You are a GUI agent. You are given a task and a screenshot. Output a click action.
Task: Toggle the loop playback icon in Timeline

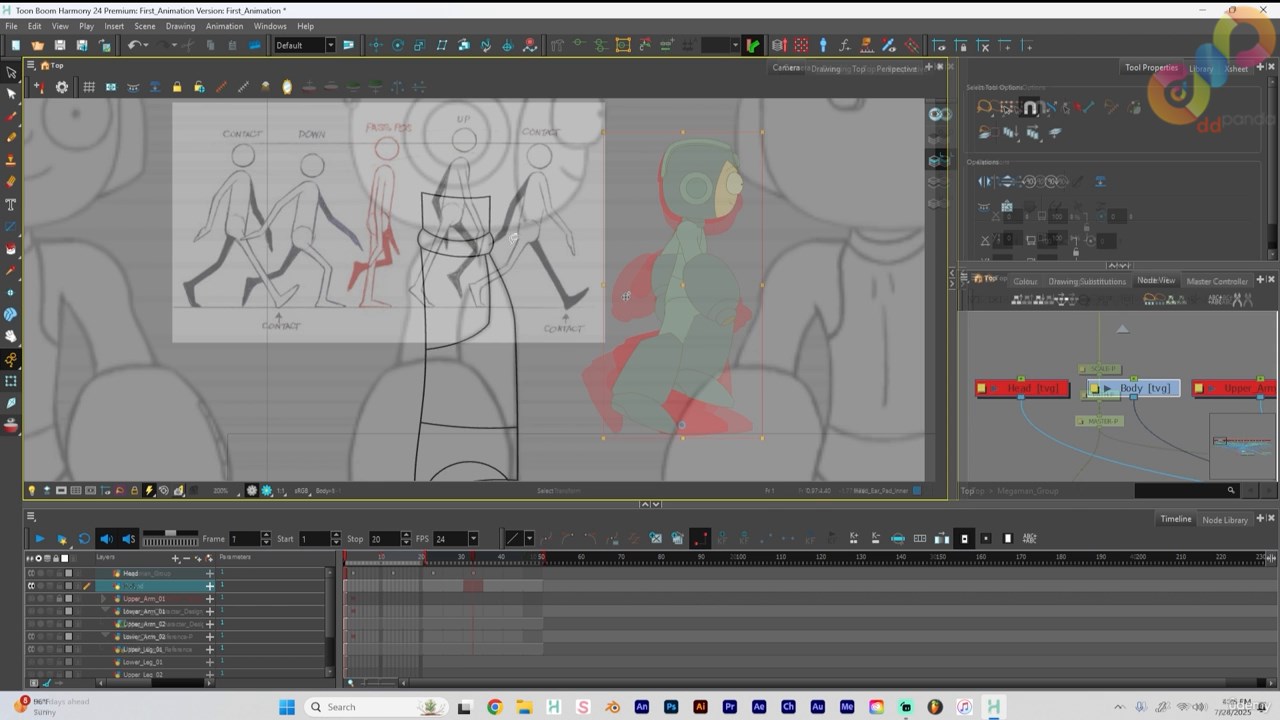[84, 539]
